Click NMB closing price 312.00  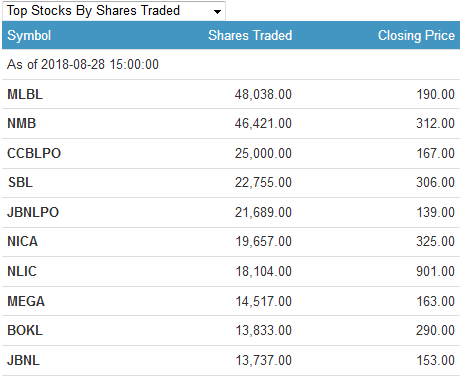[x=435, y=124]
